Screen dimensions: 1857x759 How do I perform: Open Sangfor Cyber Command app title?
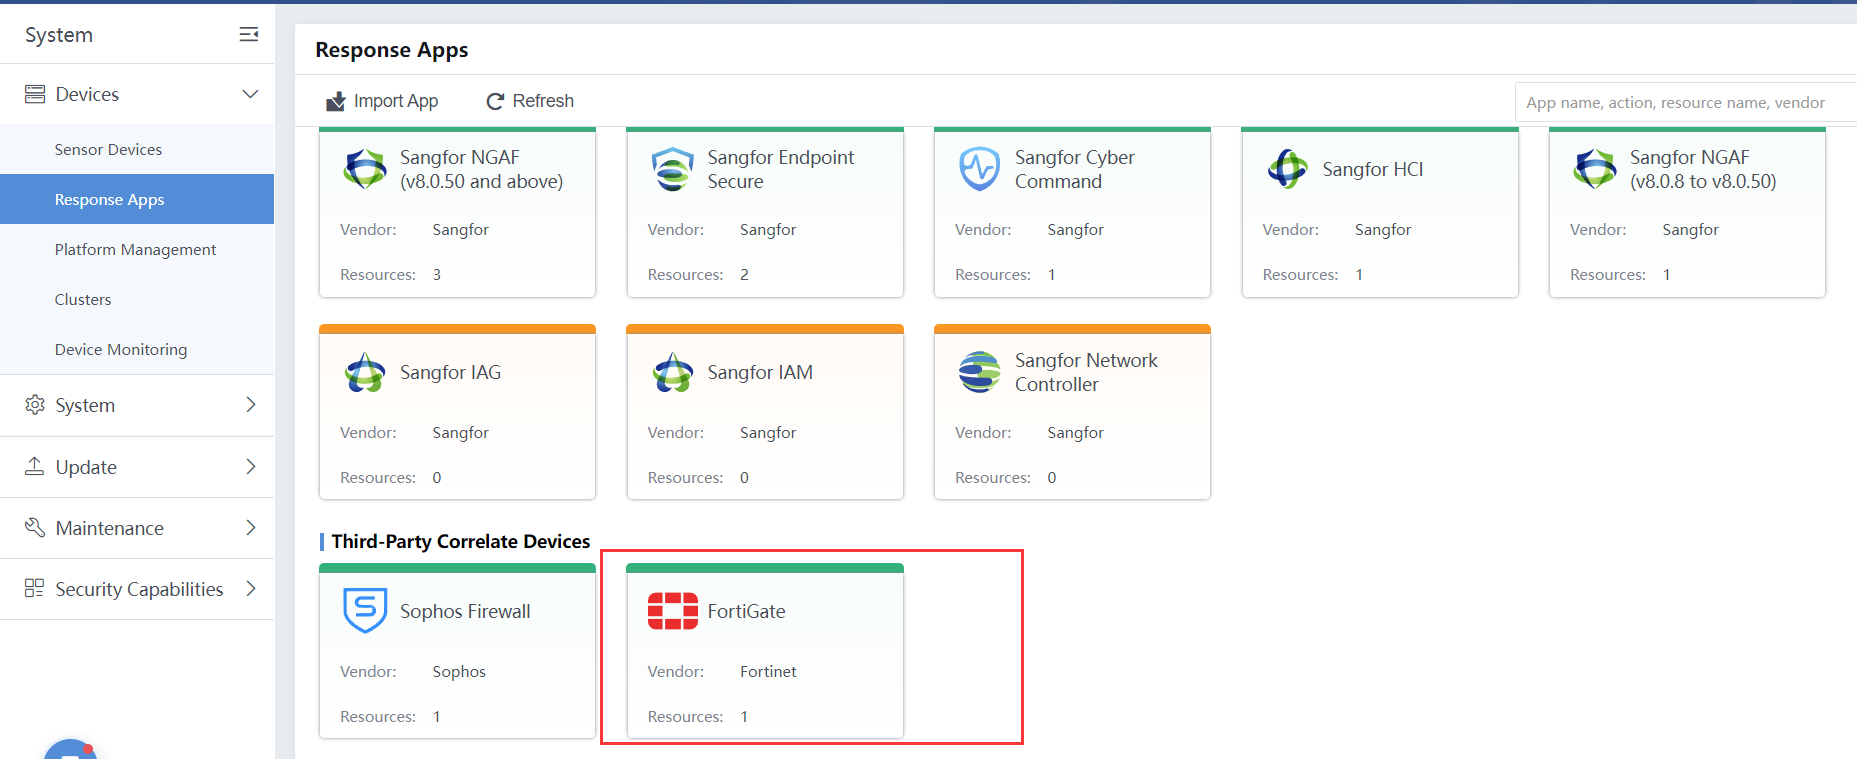tap(1075, 169)
